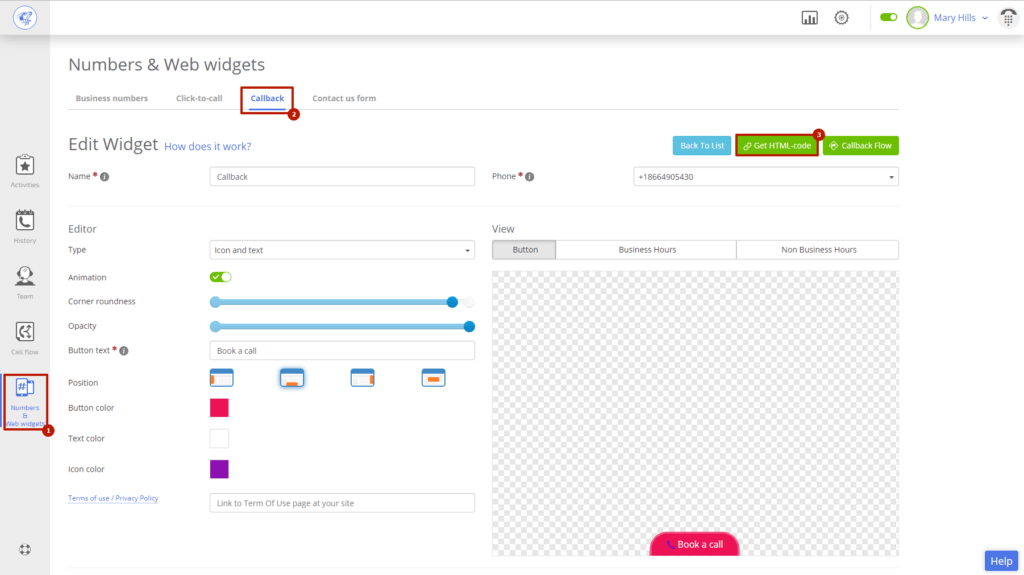
Task: Toggle the Animation switch
Action: tap(220, 277)
